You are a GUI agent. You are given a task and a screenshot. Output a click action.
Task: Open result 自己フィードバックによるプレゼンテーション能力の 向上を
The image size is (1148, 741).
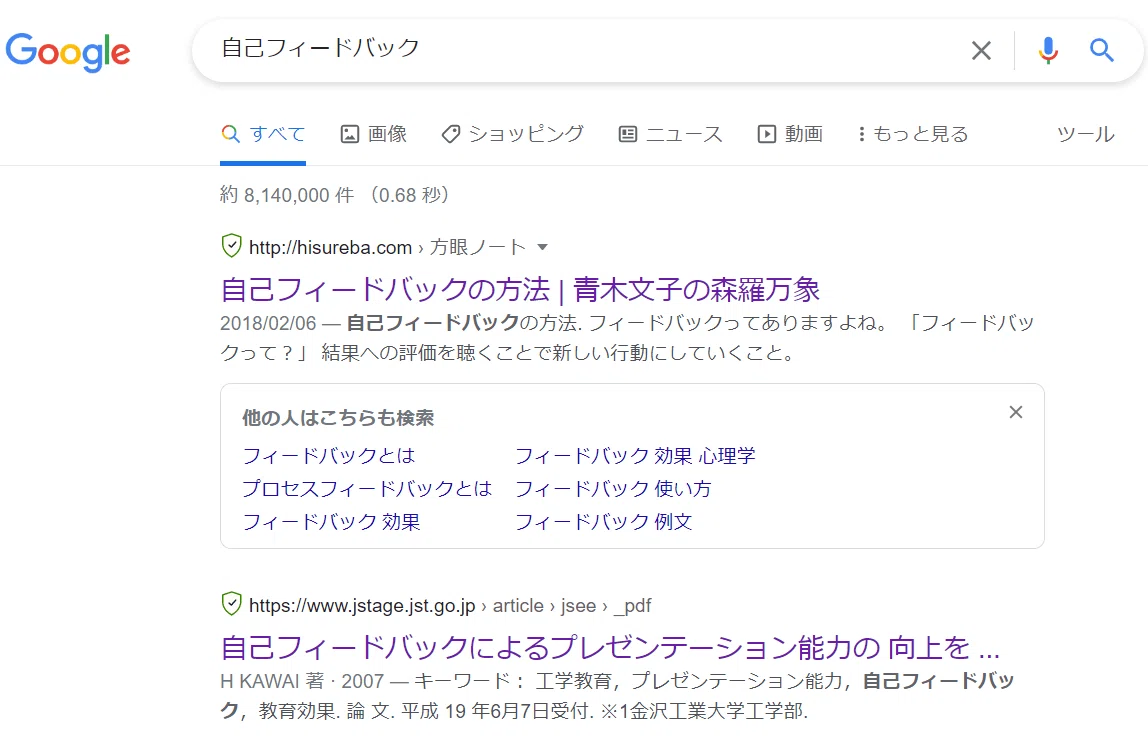(x=610, y=648)
